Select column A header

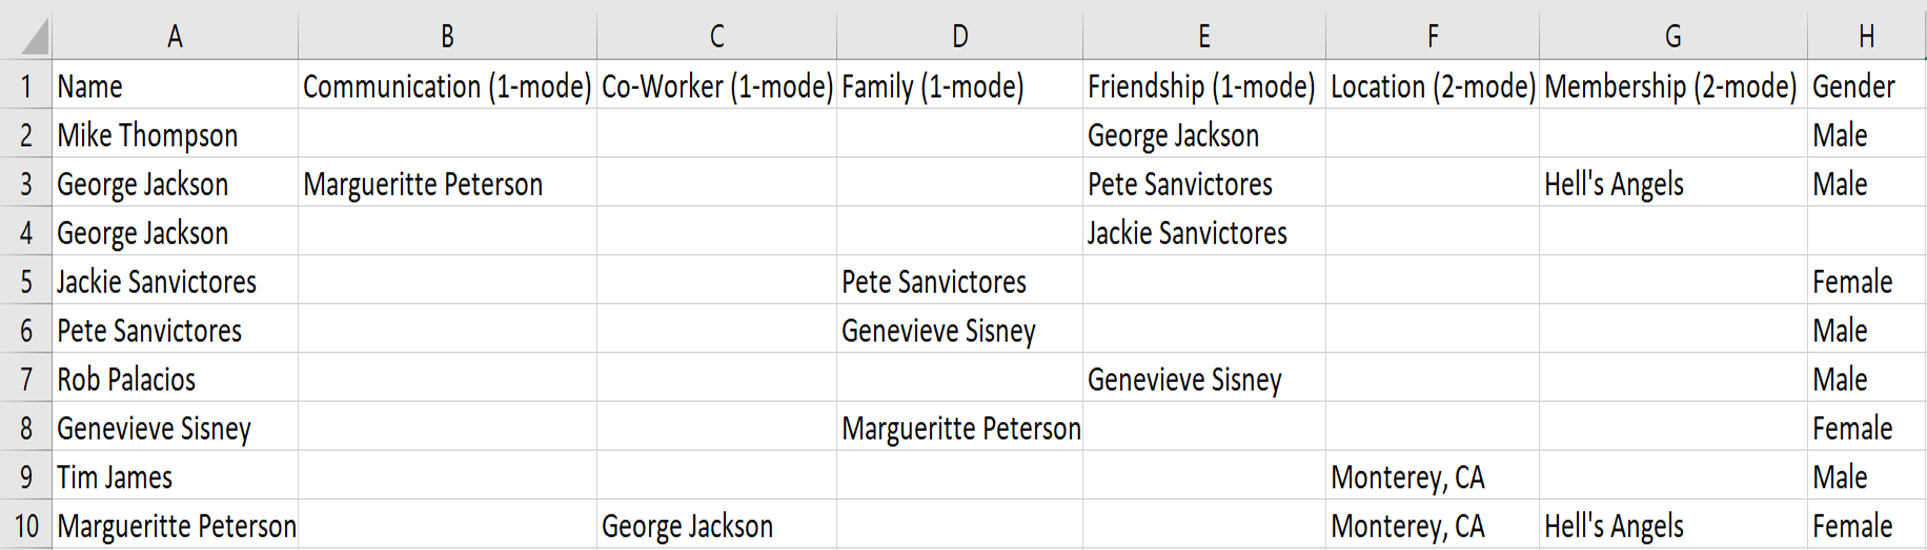coord(175,37)
